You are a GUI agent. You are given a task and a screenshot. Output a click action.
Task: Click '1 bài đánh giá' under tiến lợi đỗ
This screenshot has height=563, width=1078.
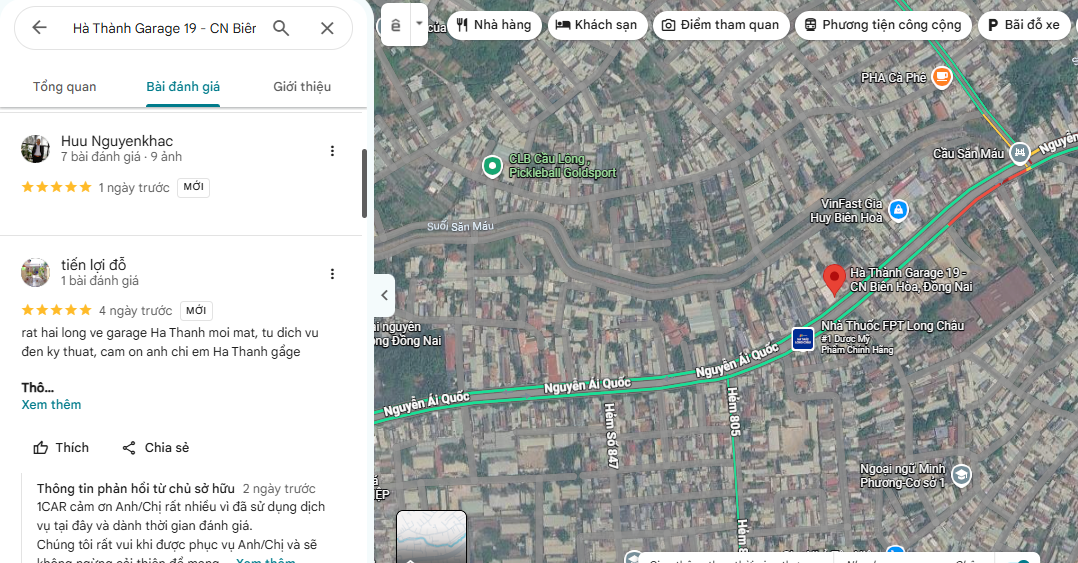pyautogui.click(x=100, y=280)
